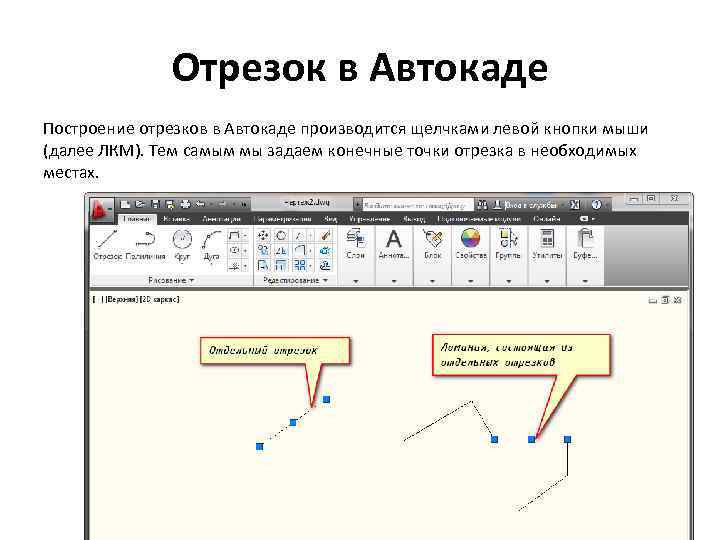The image size is (720, 540).
Task: Expand the arrow below Блок panel
Action: (x=432, y=281)
